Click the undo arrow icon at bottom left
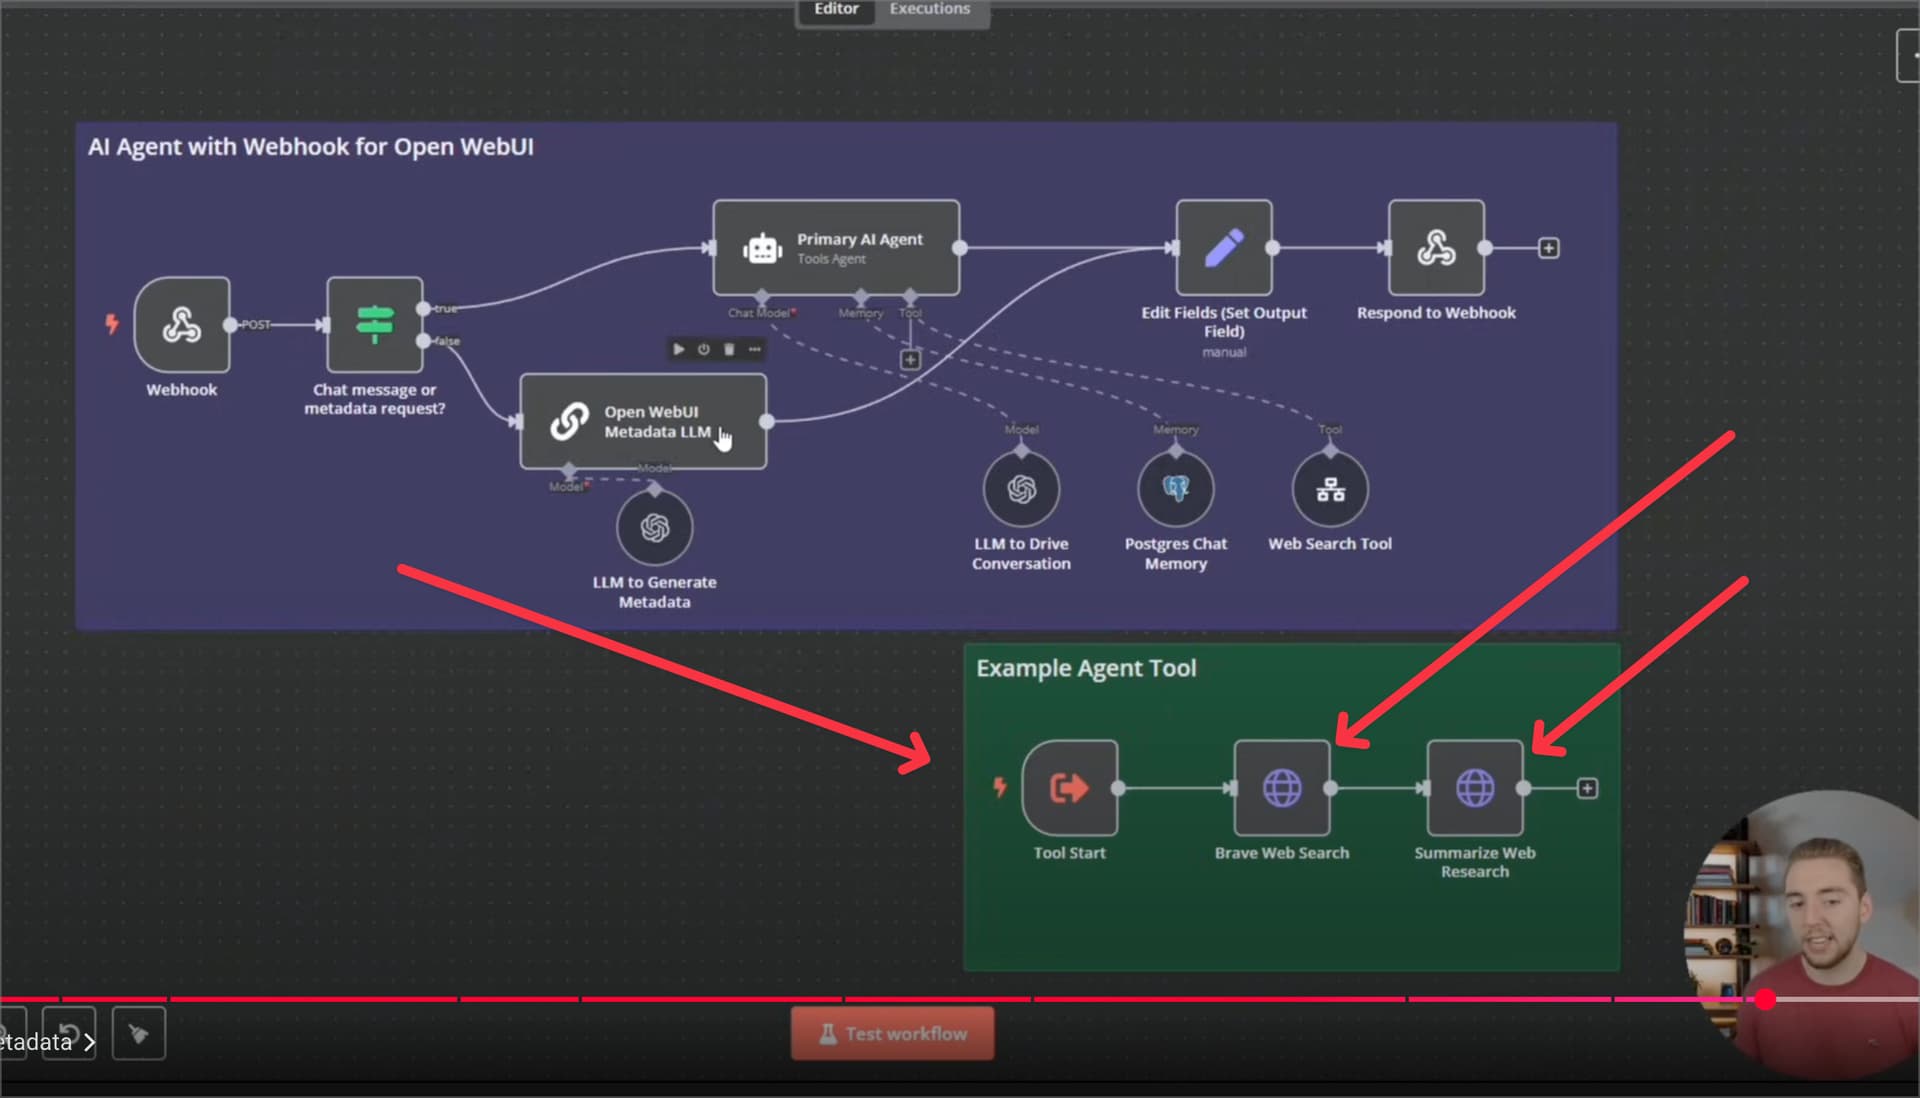1920x1098 pixels. (69, 1033)
